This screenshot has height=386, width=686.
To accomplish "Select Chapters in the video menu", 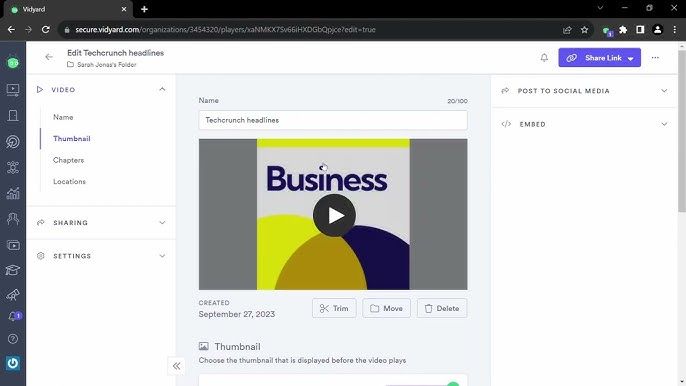I will pyautogui.click(x=69, y=160).
